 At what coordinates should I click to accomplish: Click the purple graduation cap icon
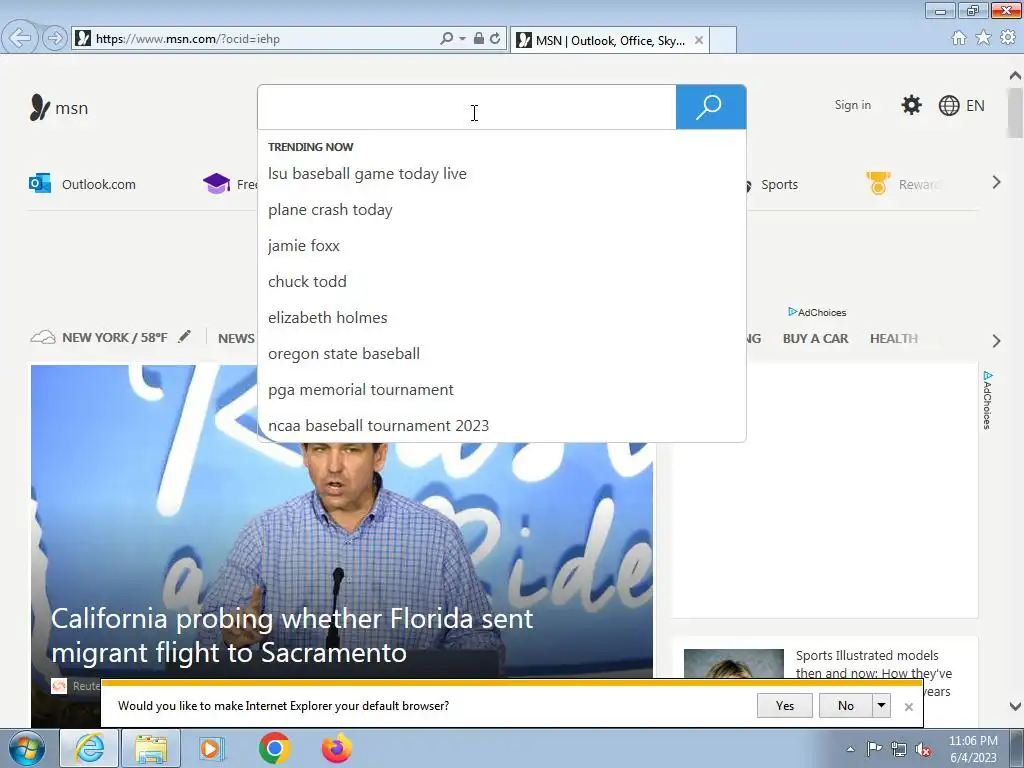216,184
